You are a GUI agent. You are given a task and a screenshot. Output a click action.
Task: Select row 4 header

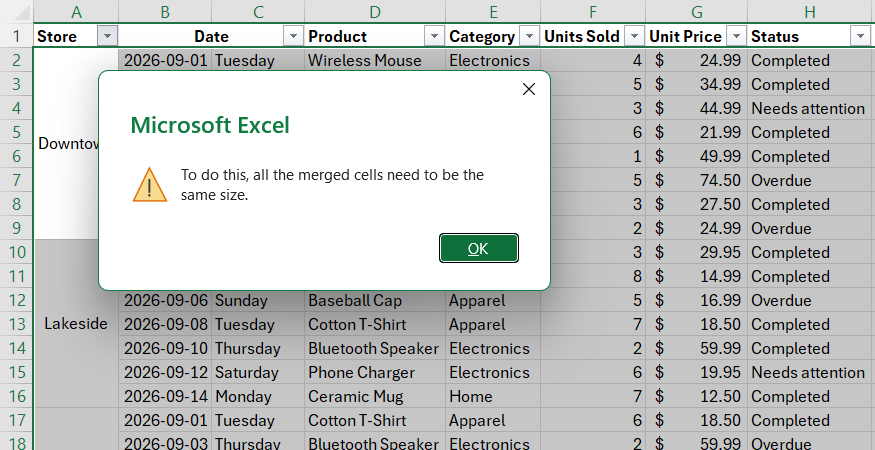pos(16,108)
